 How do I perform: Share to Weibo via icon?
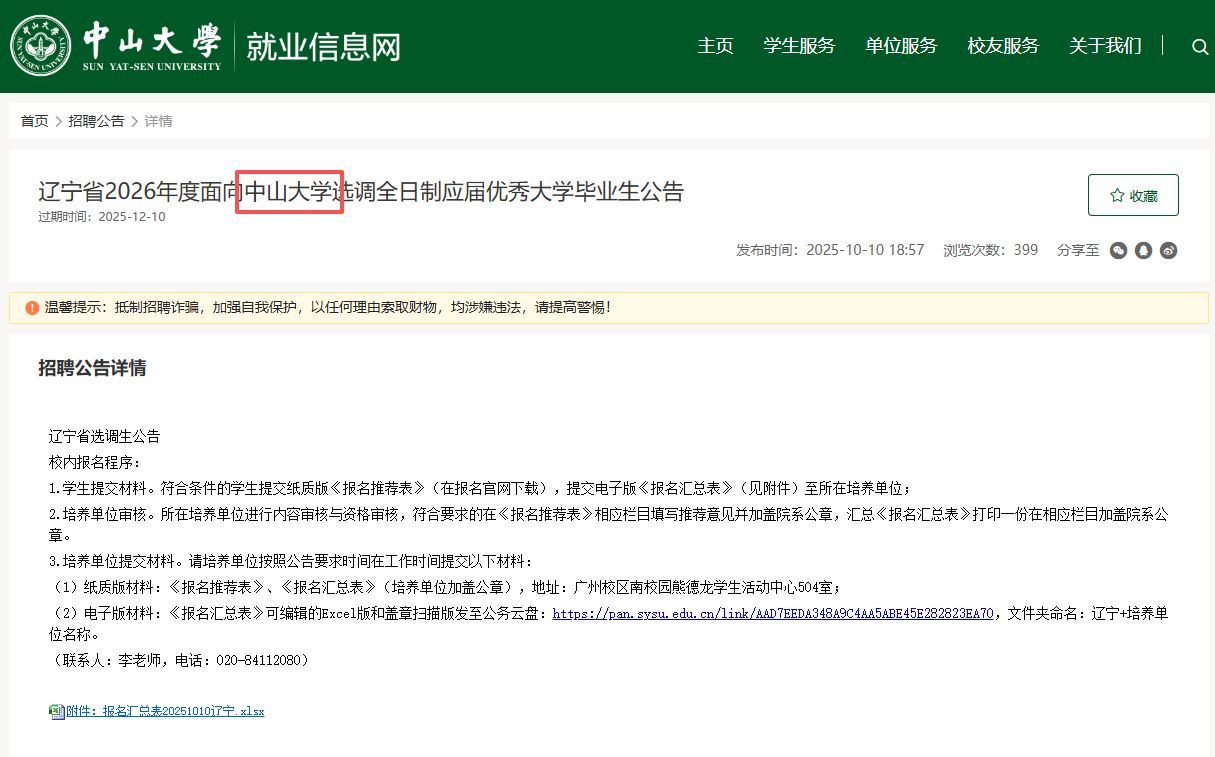pos(1168,250)
